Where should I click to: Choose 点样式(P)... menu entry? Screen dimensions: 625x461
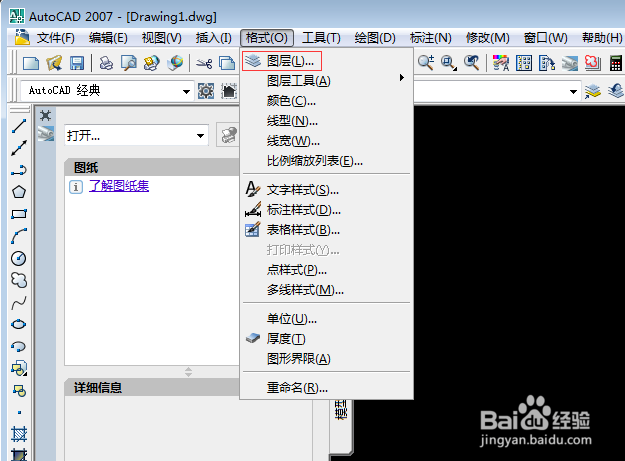[x=326, y=270]
